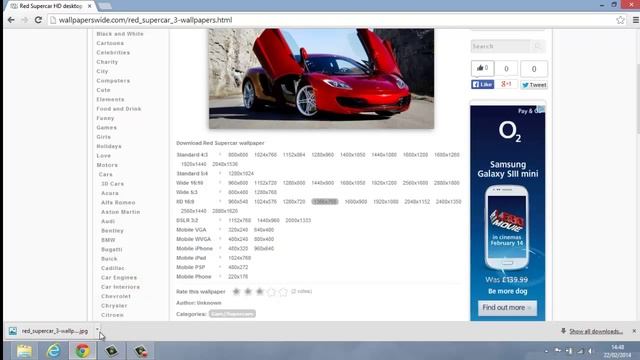Download the 1280x720 HD 16:9 size
The height and width of the screenshot is (360, 640).
click(x=294, y=202)
